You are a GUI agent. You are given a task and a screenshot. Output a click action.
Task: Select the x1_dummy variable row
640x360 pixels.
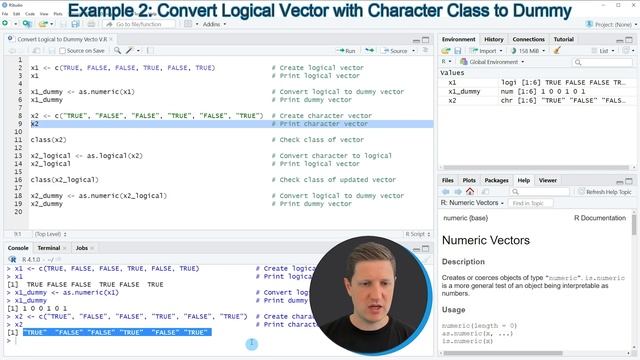pyautogui.click(x=536, y=91)
